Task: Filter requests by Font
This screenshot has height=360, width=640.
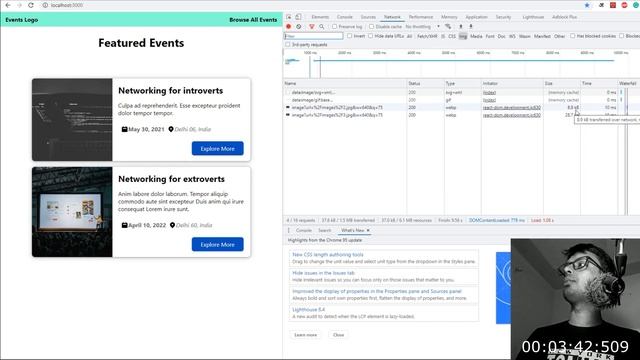Action: pyautogui.click(x=490, y=36)
